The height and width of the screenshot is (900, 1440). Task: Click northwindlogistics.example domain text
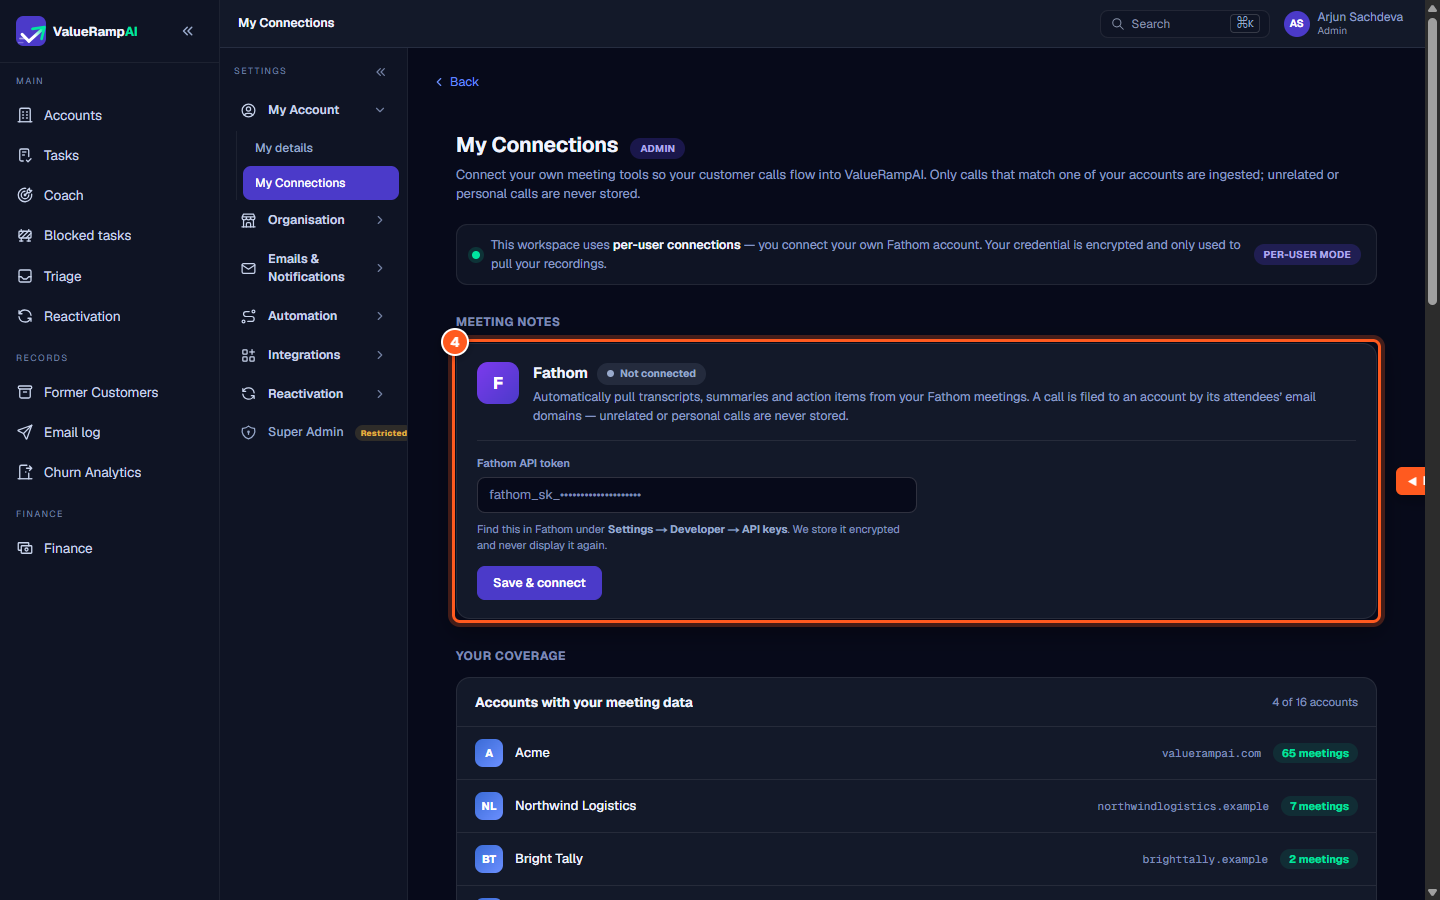[1183, 807]
